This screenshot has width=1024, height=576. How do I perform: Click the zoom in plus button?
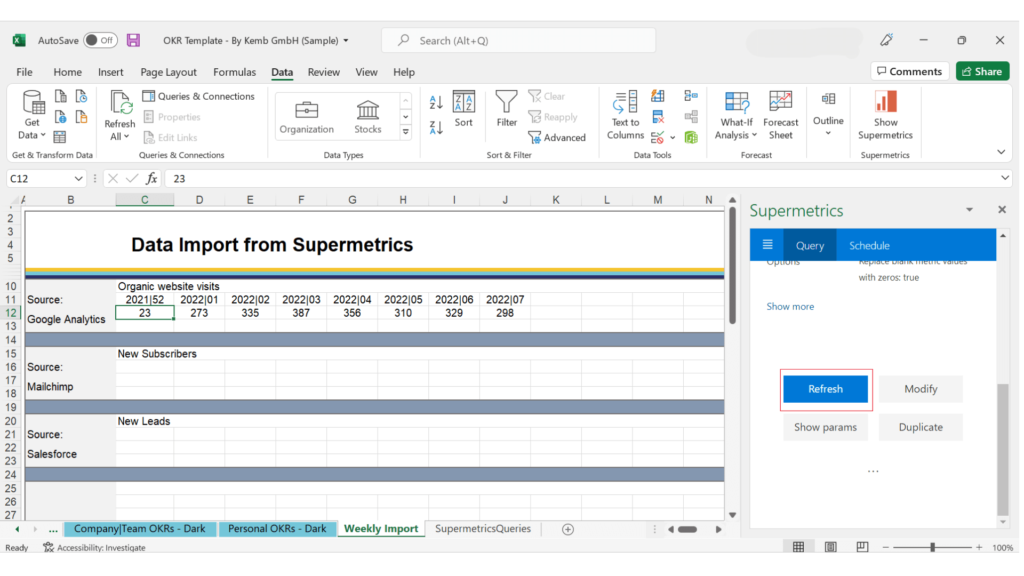979,547
